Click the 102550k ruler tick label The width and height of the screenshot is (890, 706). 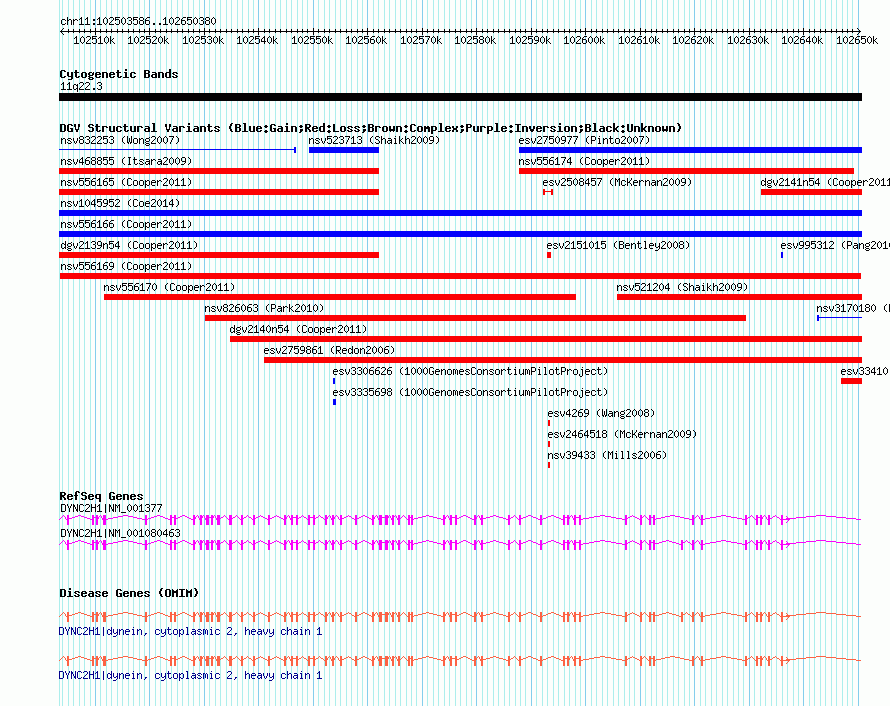[x=312, y=40]
